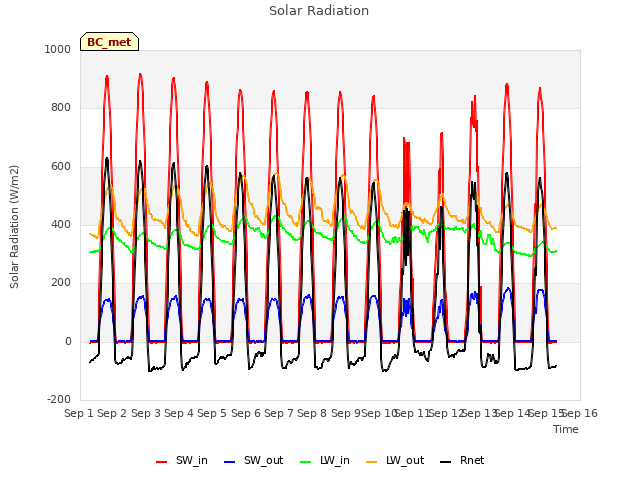Click the black Rnet legend swatch

[446, 462]
